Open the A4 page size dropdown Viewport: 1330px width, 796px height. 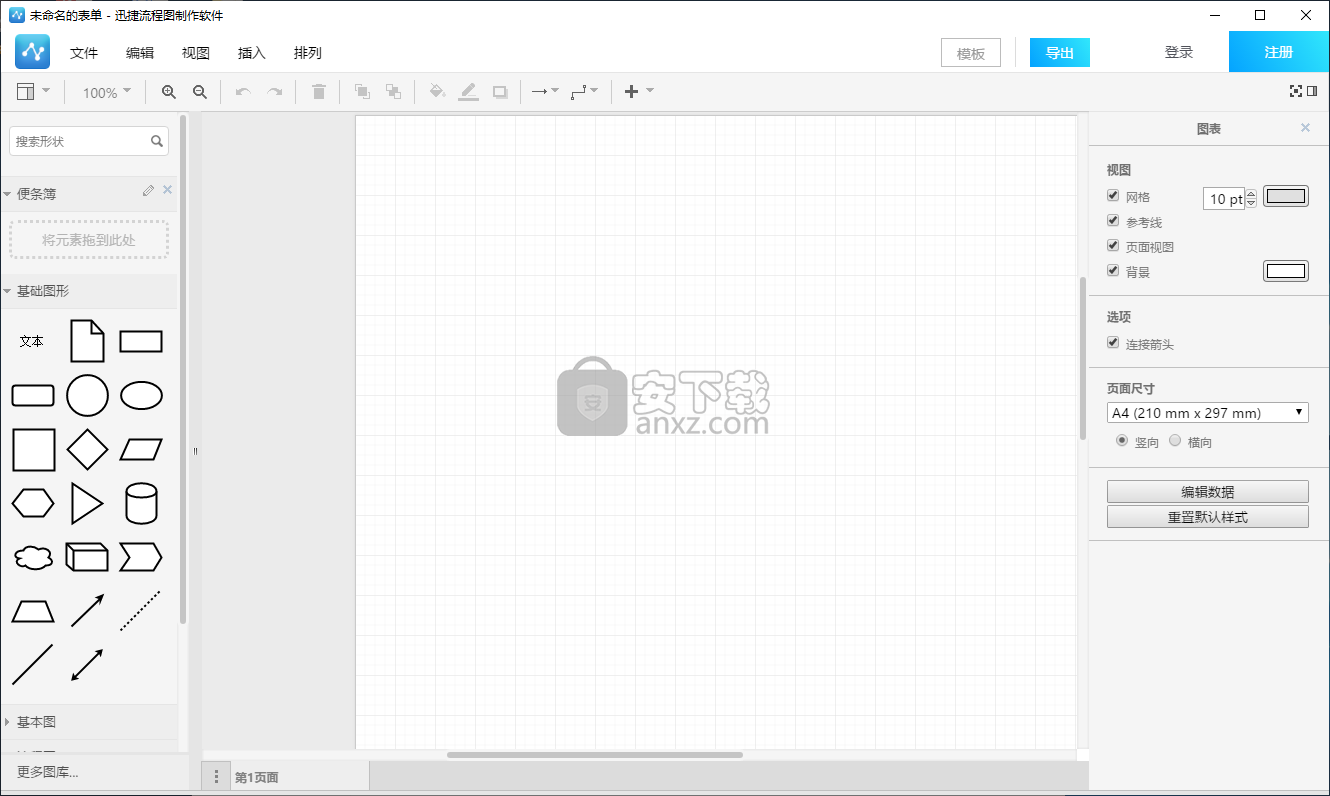[x=1208, y=413]
